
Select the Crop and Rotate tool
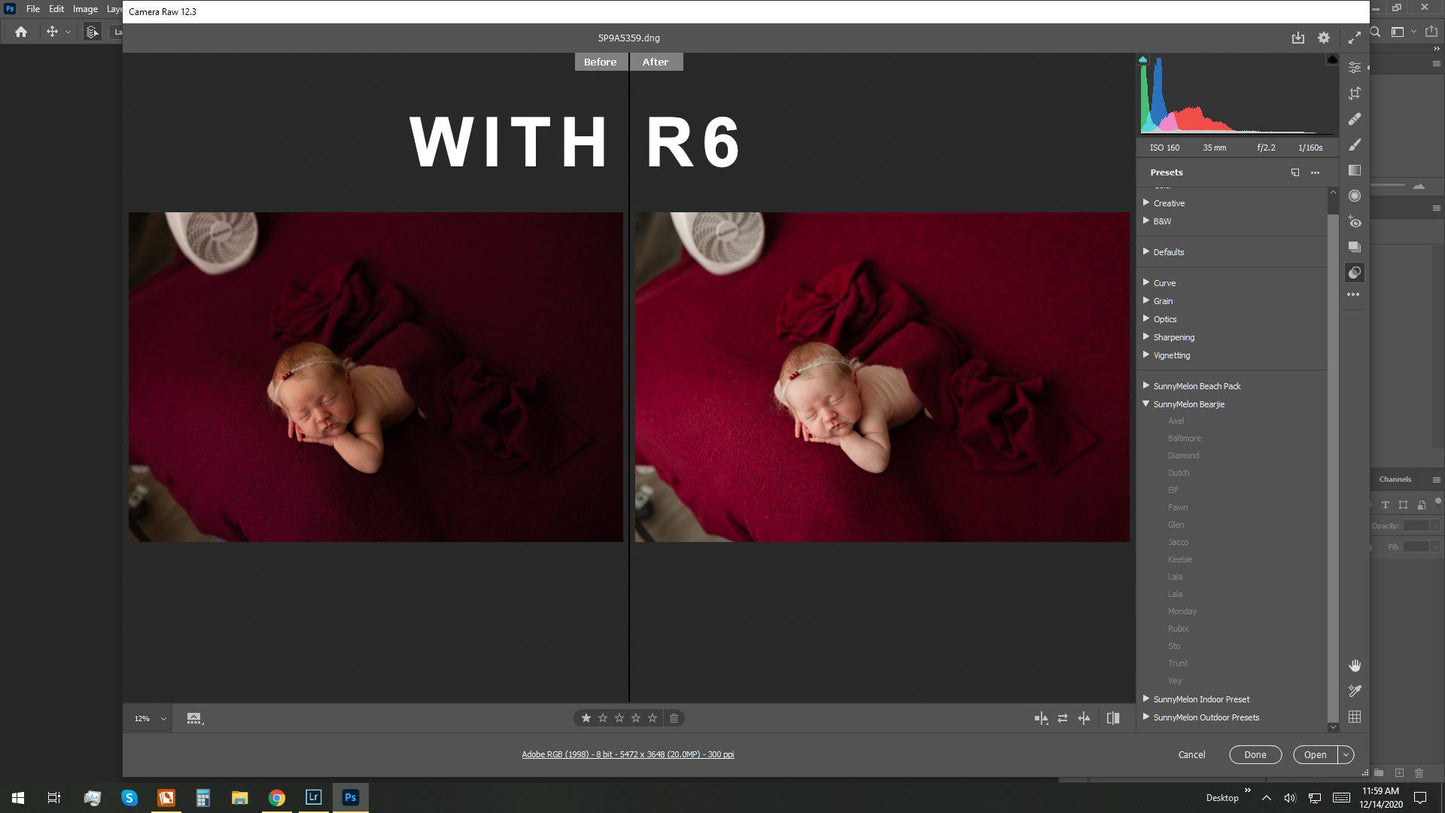click(x=1355, y=93)
